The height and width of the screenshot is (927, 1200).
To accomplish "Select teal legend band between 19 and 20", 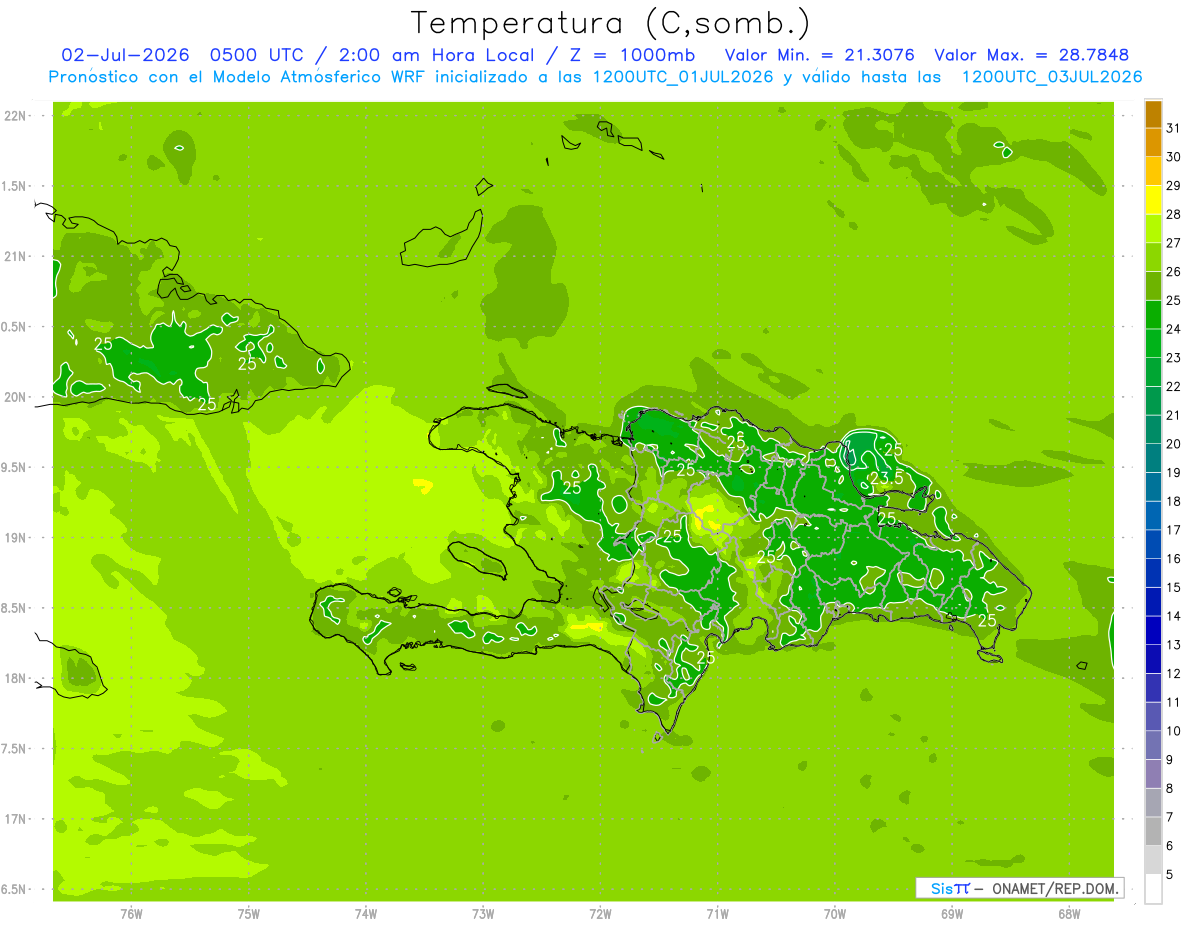I will point(1153,458).
